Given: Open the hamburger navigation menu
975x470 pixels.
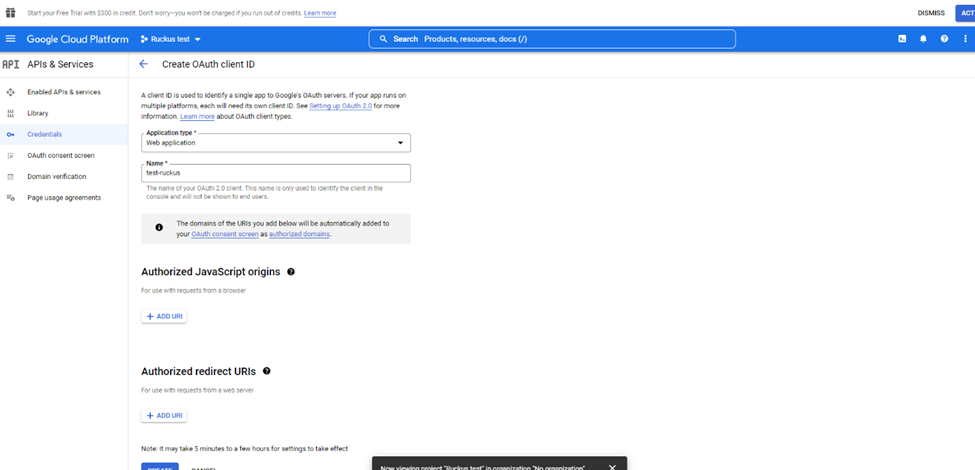Looking at the screenshot, I should click(10, 39).
